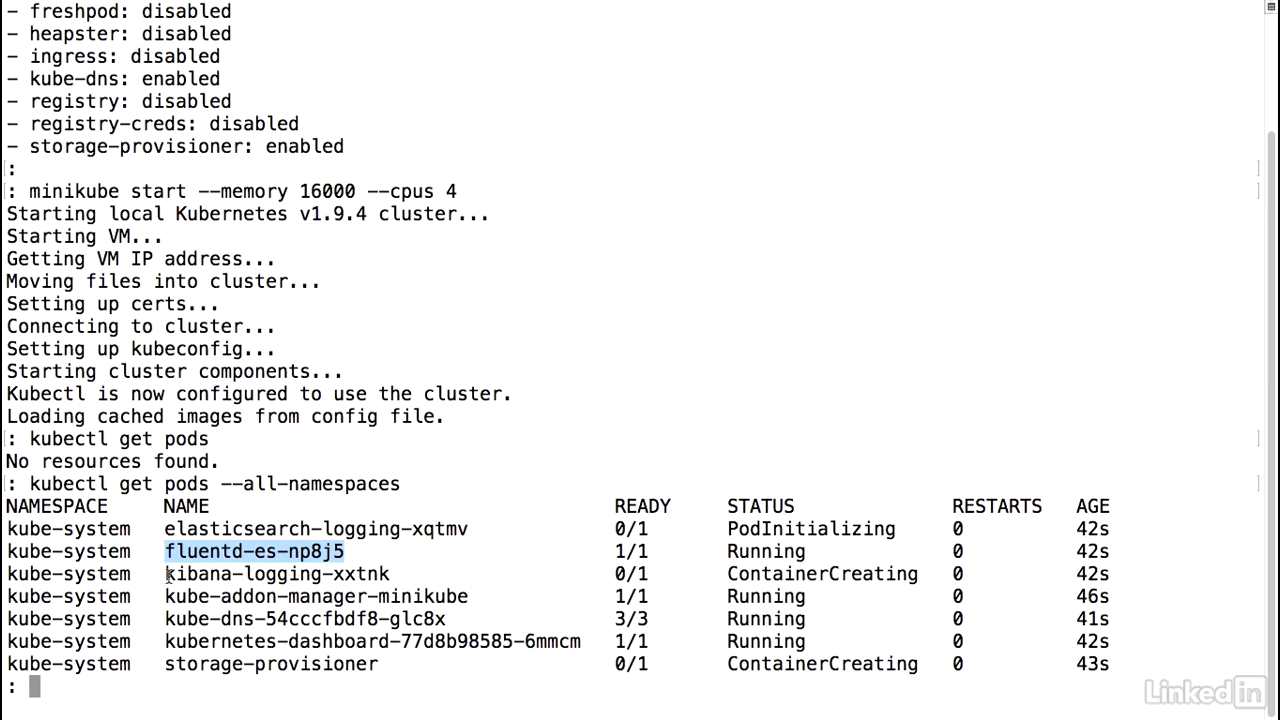Click the highlighted fluentd-es-np8j5 pod name
1280x720 pixels.
pos(254,551)
